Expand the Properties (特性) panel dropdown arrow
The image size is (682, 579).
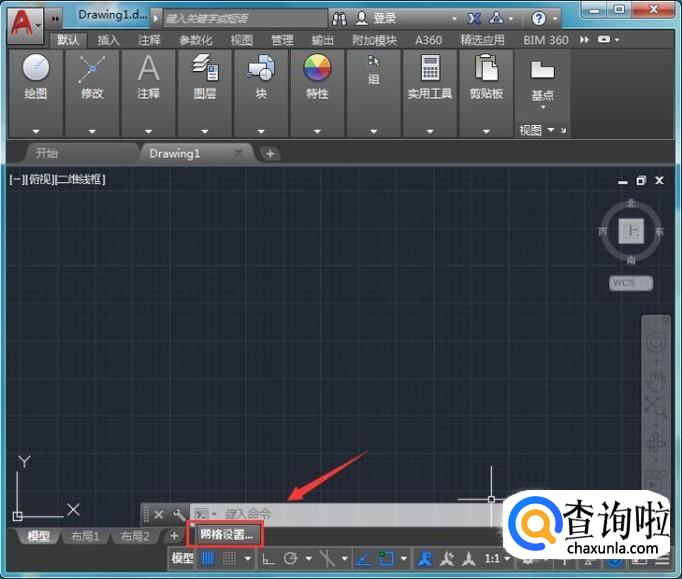coord(317,131)
